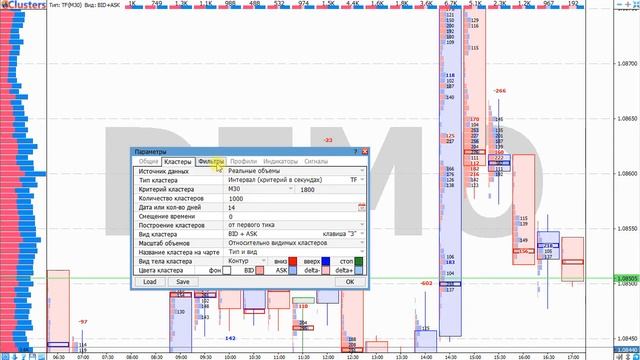Image resolution: width=640 pixels, height=360 pixels.
Task: Click the help question mark in Параметры
Action: pos(355,151)
